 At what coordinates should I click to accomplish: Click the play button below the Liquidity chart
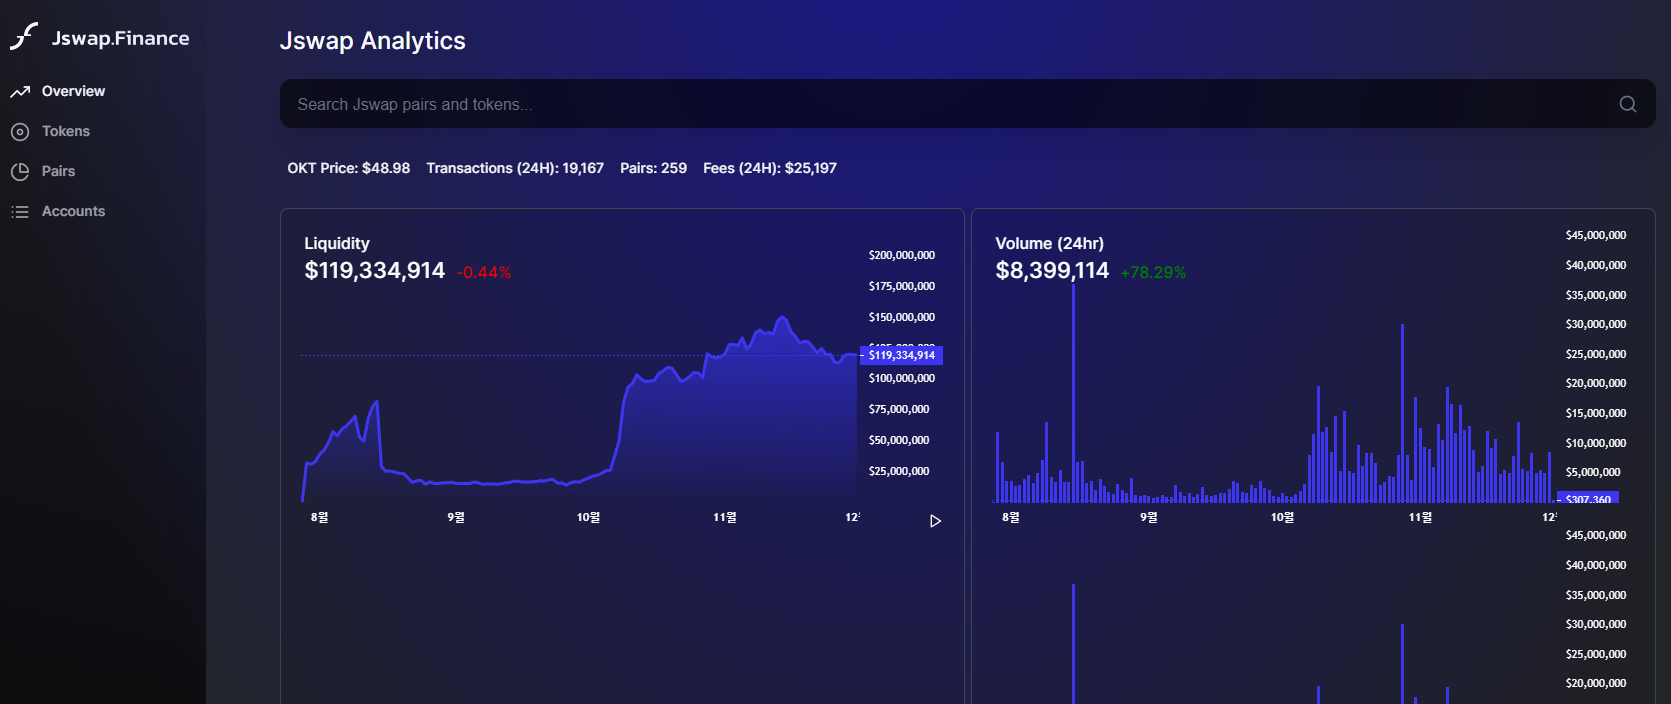point(935,521)
